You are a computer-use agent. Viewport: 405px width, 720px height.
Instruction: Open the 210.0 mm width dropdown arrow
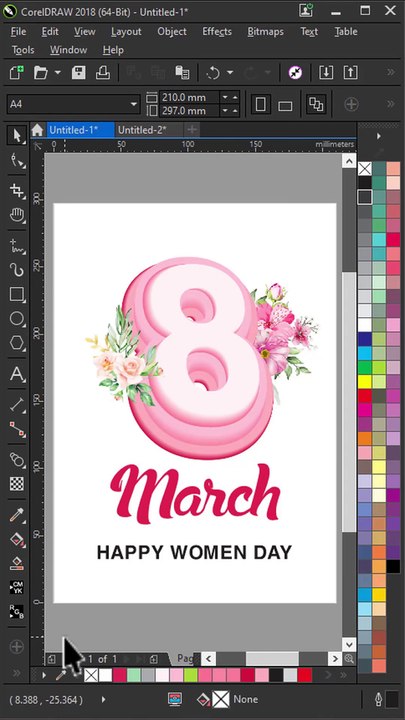pos(225,97)
